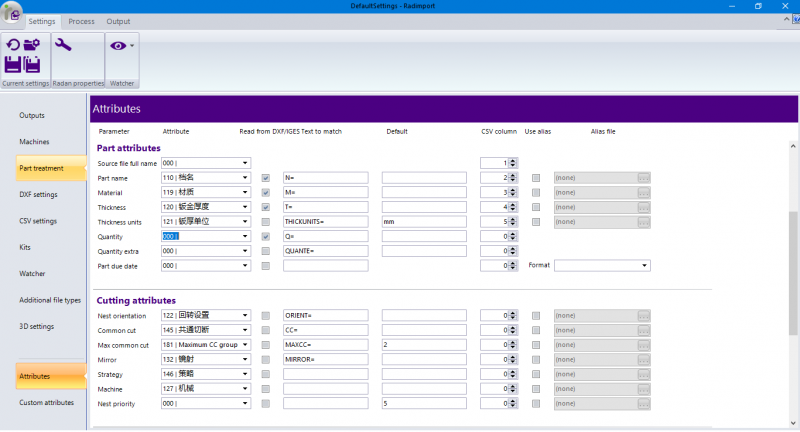This screenshot has width=800, height=432.
Task: Go to Custom attributes in sidebar
Action: tap(46, 402)
